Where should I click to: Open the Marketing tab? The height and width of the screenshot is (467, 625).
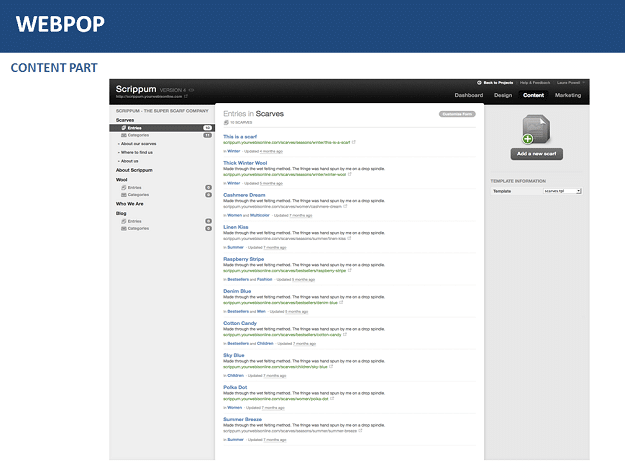point(568,95)
